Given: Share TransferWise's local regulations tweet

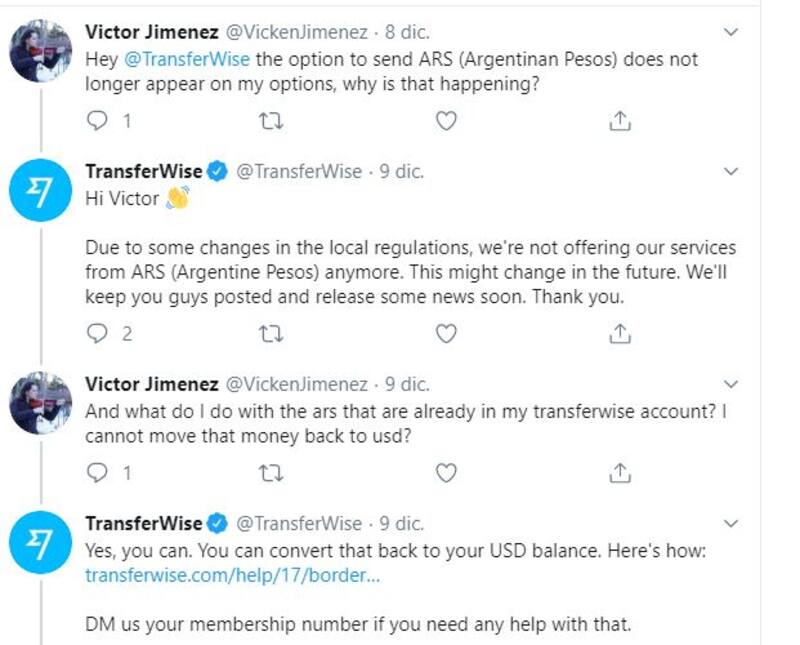Looking at the screenshot, I should click(620, 333).
